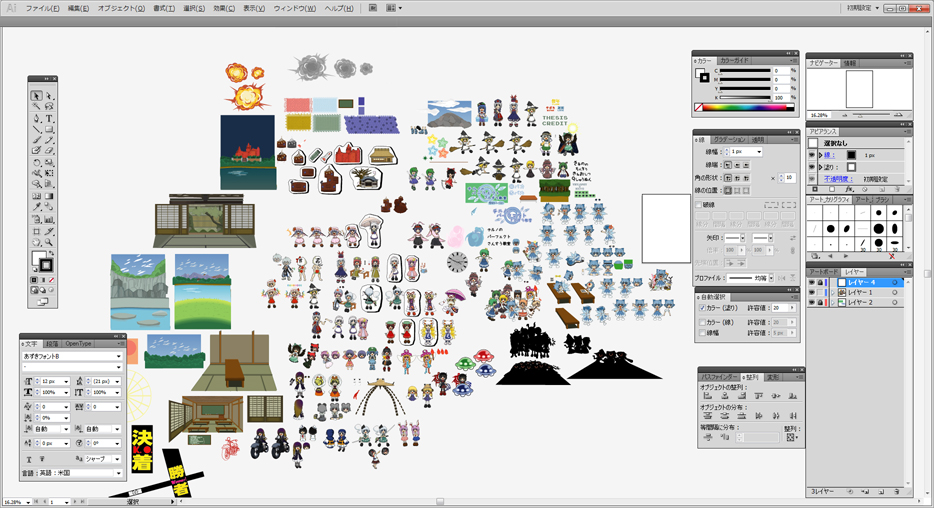
Task: Open the 初期設定 workspace switcher dropdown
Action: (x=863, y=8)
